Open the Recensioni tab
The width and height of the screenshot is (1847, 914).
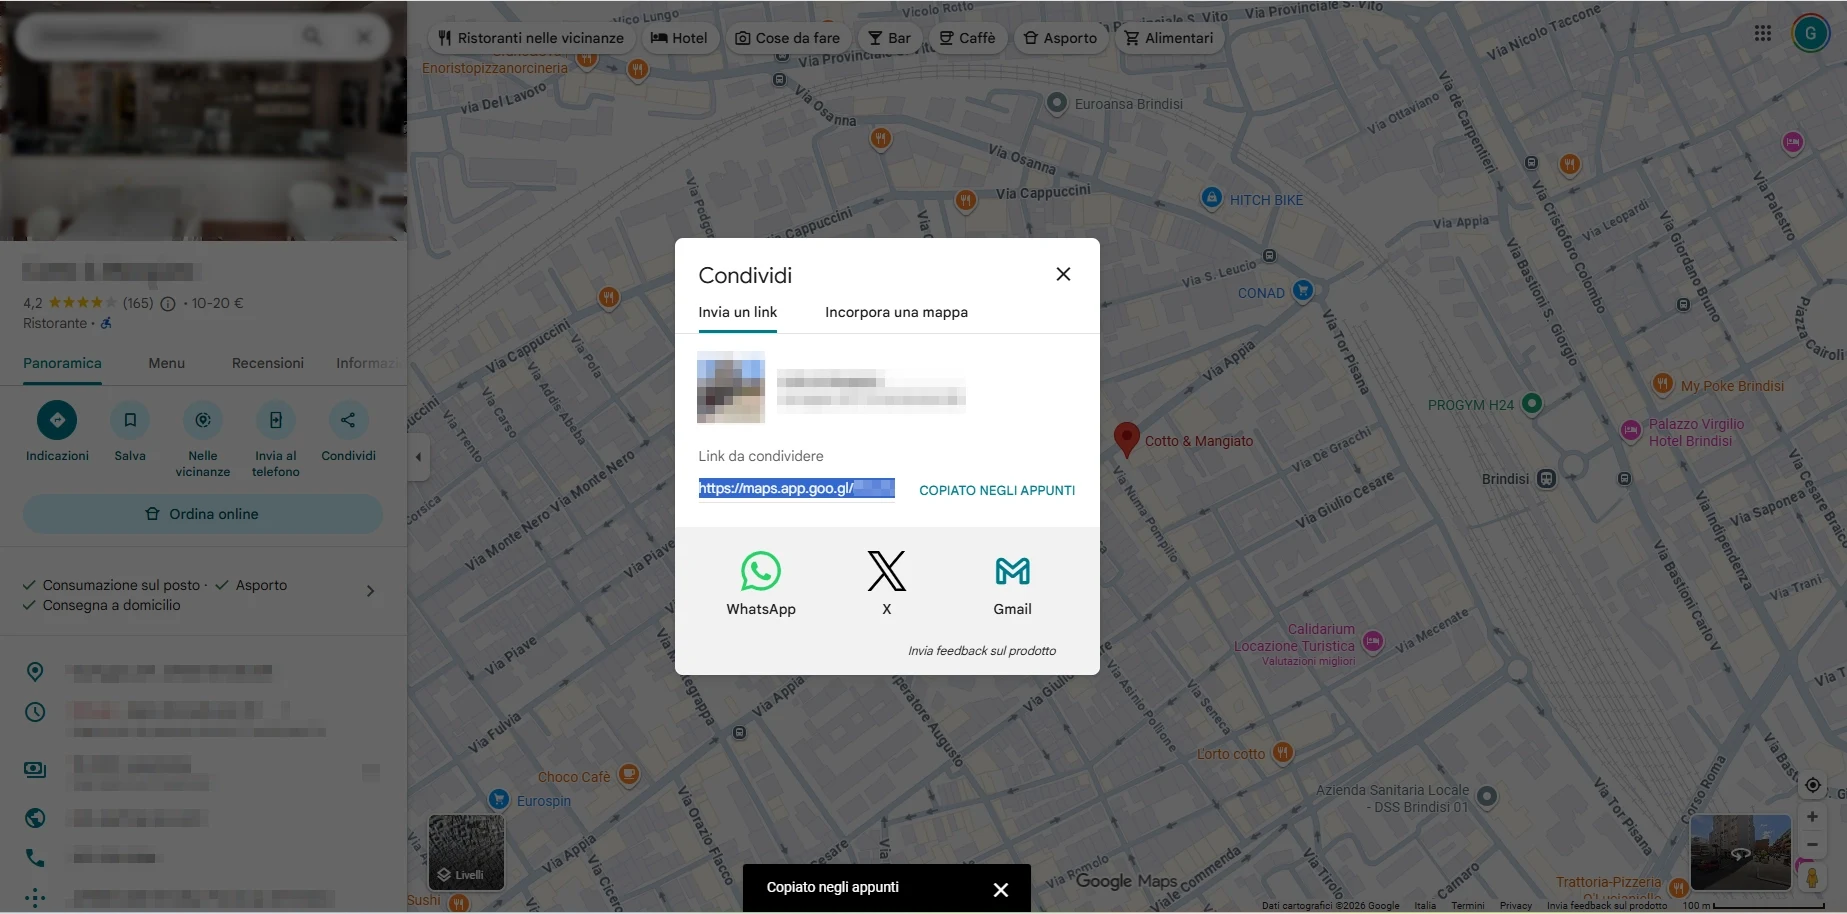tap(268, 363)
